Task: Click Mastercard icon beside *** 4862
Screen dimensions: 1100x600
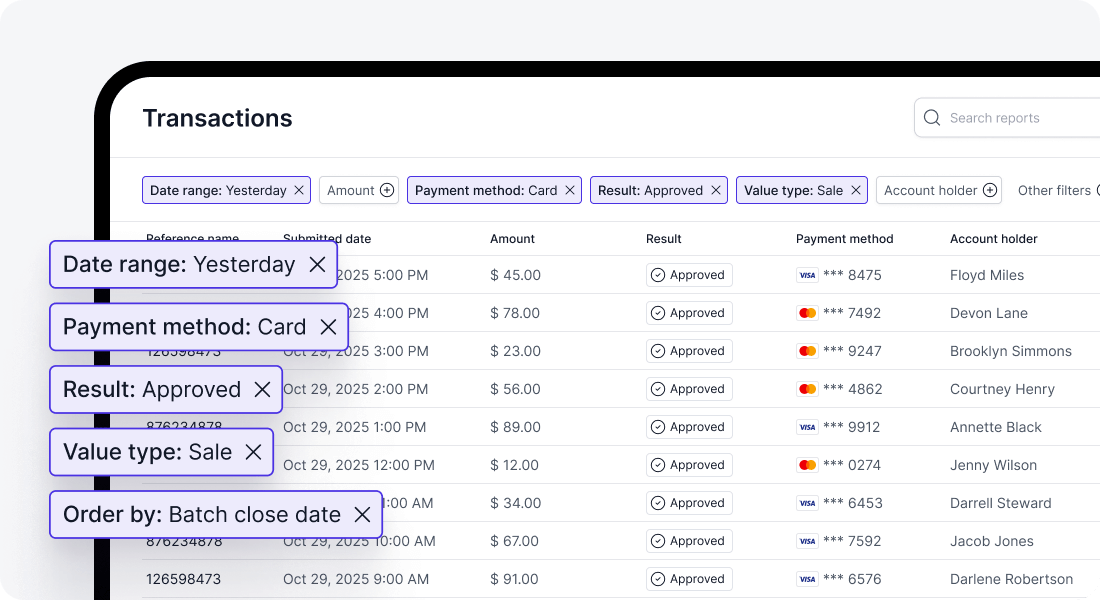Action: tap(807, 389)
